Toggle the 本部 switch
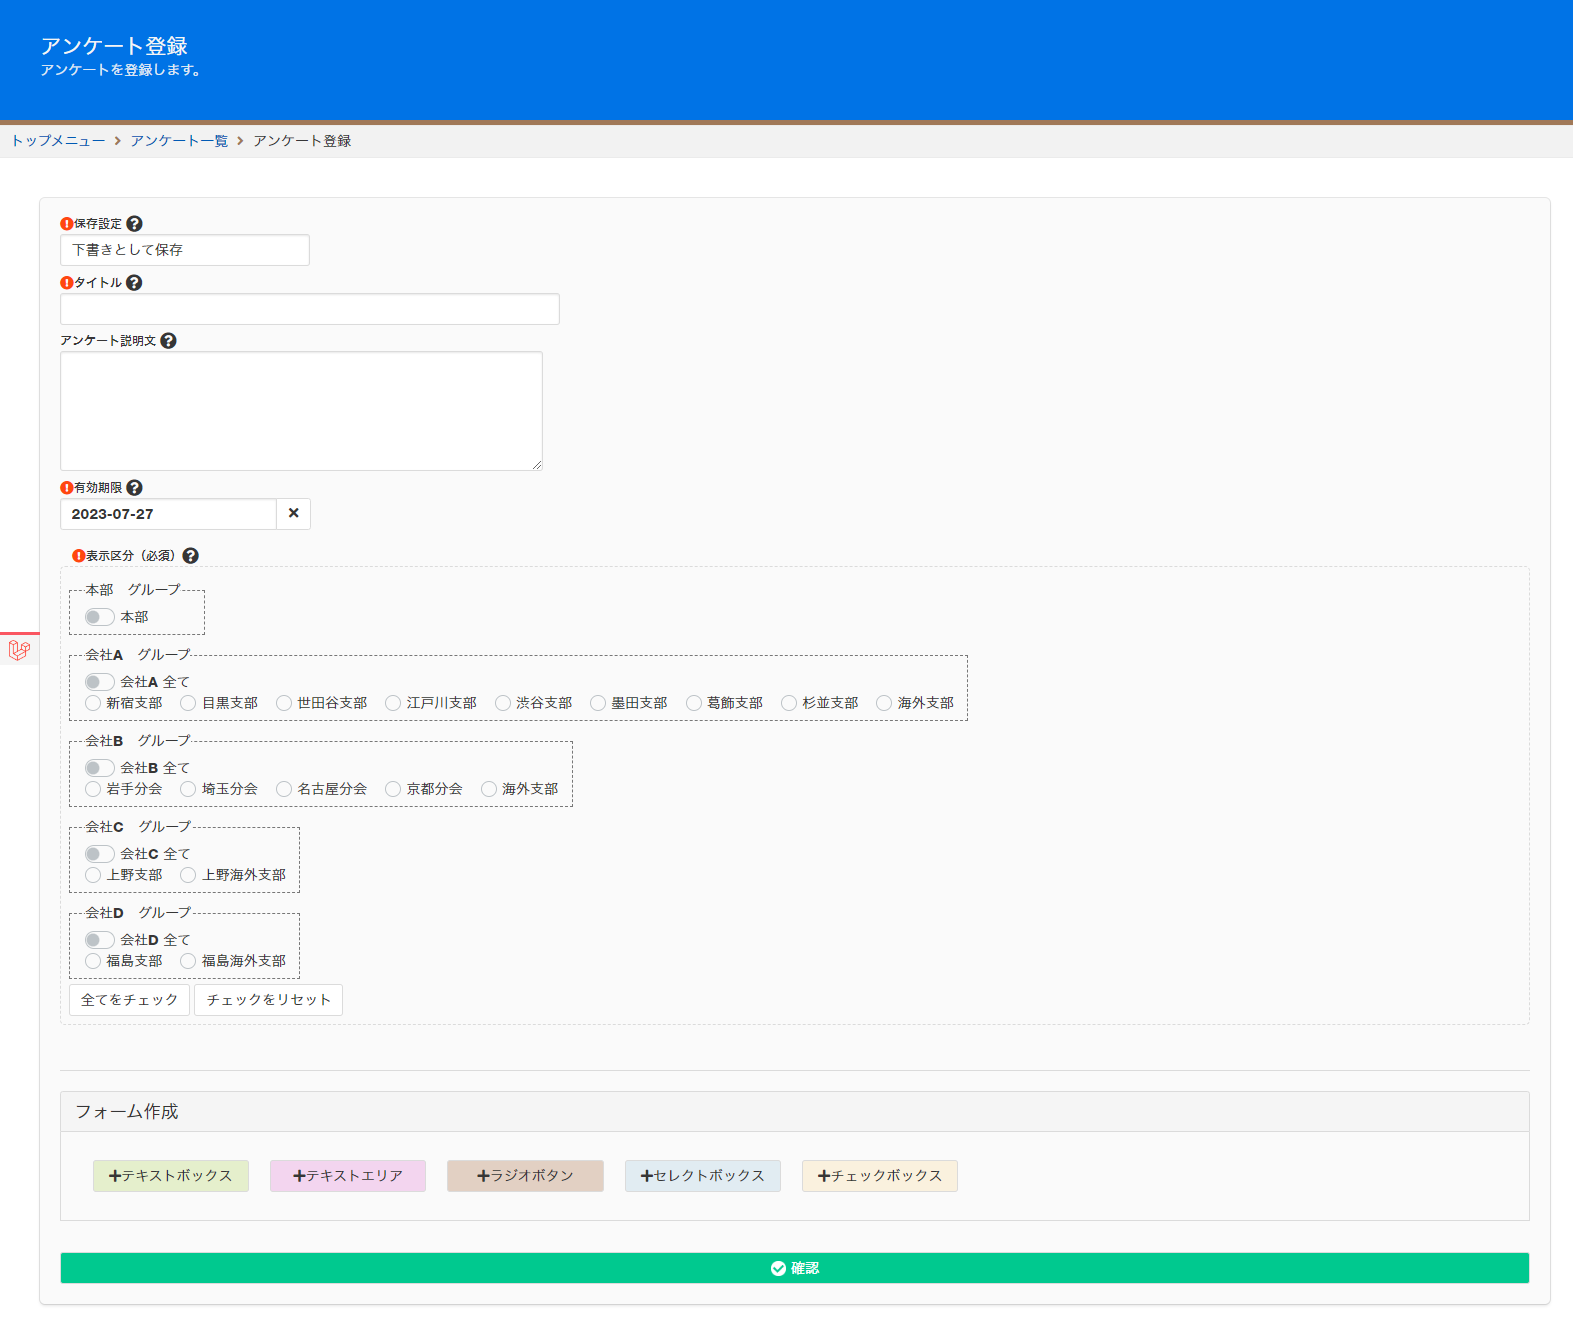Image resolution: width=1573 pixels, height=1332 pixels. [99, 617]
